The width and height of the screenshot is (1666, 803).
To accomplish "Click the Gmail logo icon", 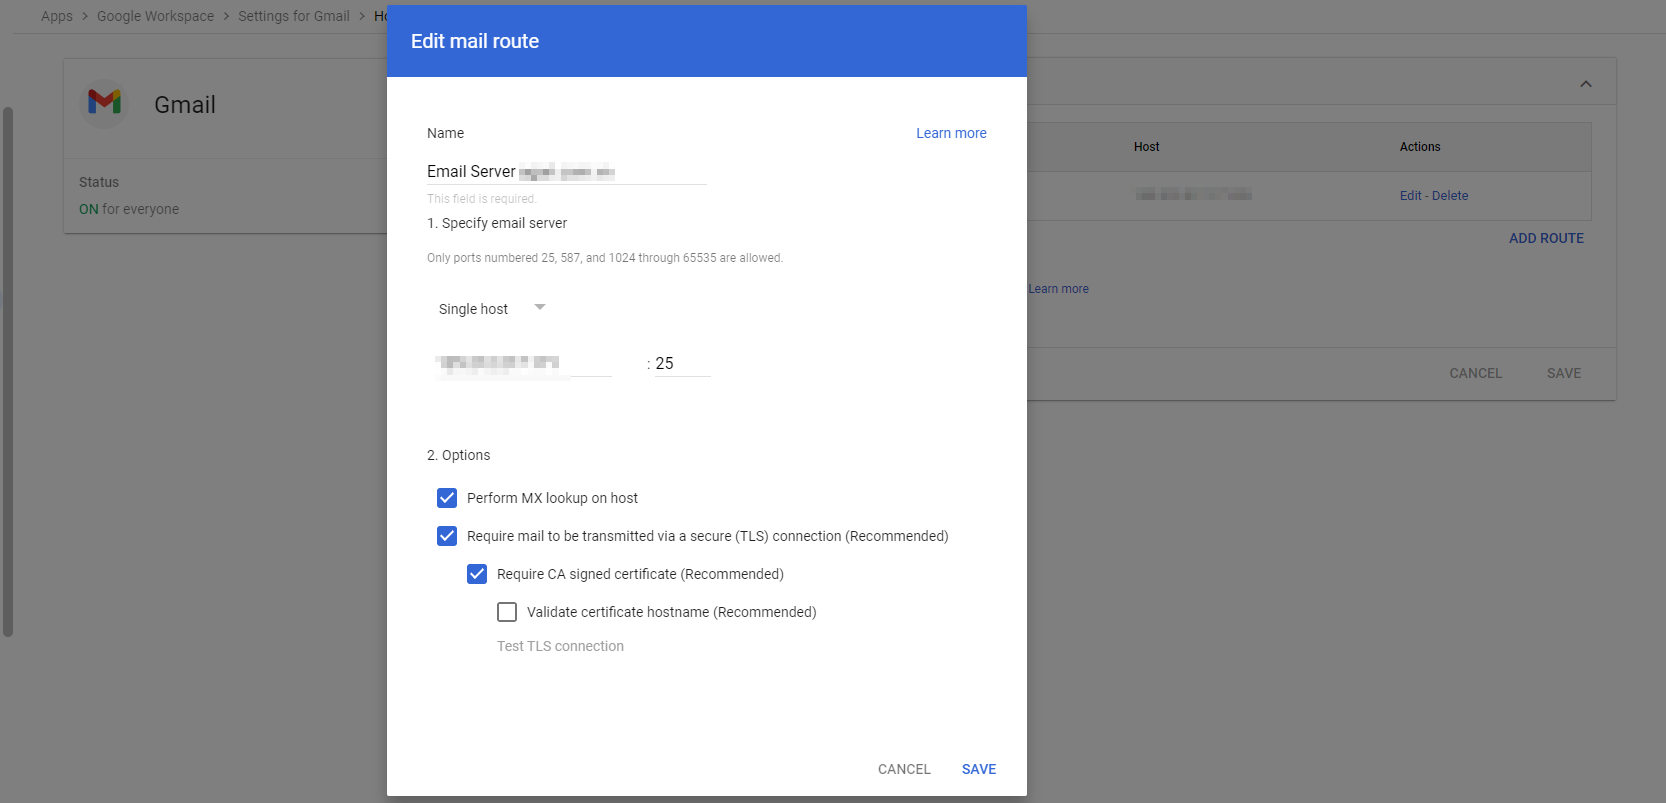I will coord(104,103).
